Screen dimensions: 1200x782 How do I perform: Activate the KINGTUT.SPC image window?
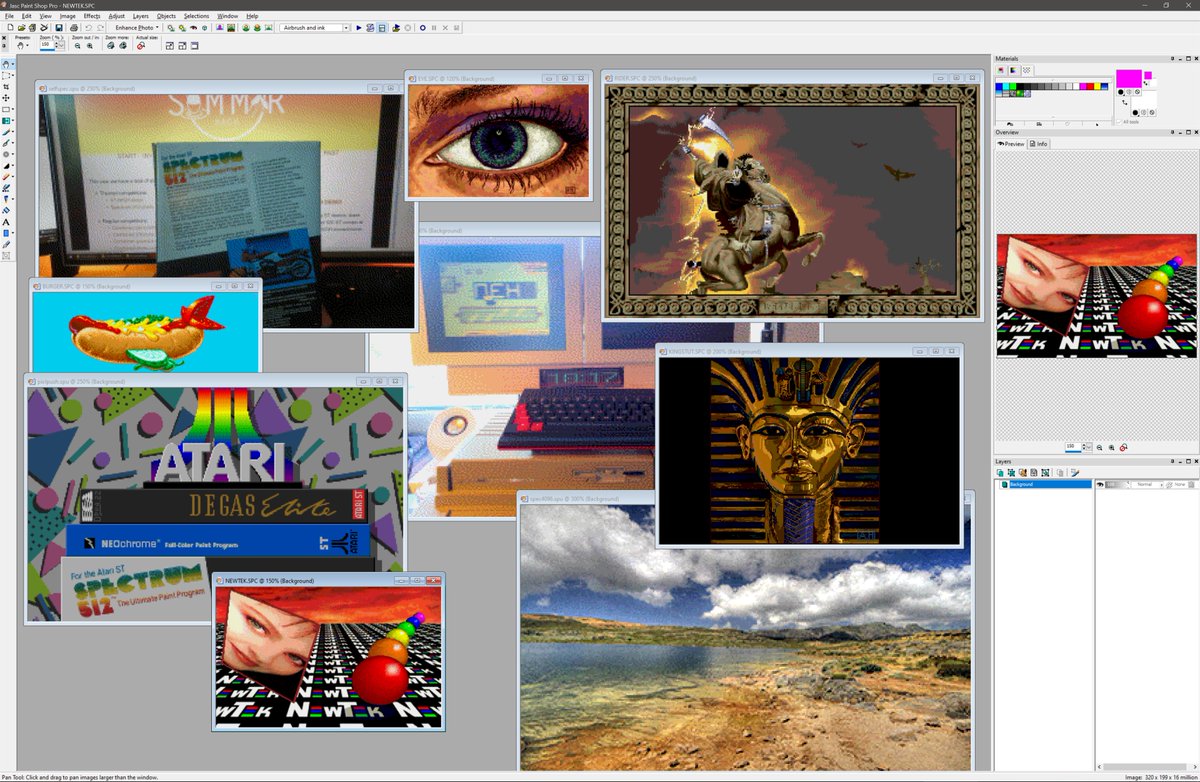pos(808,352)
